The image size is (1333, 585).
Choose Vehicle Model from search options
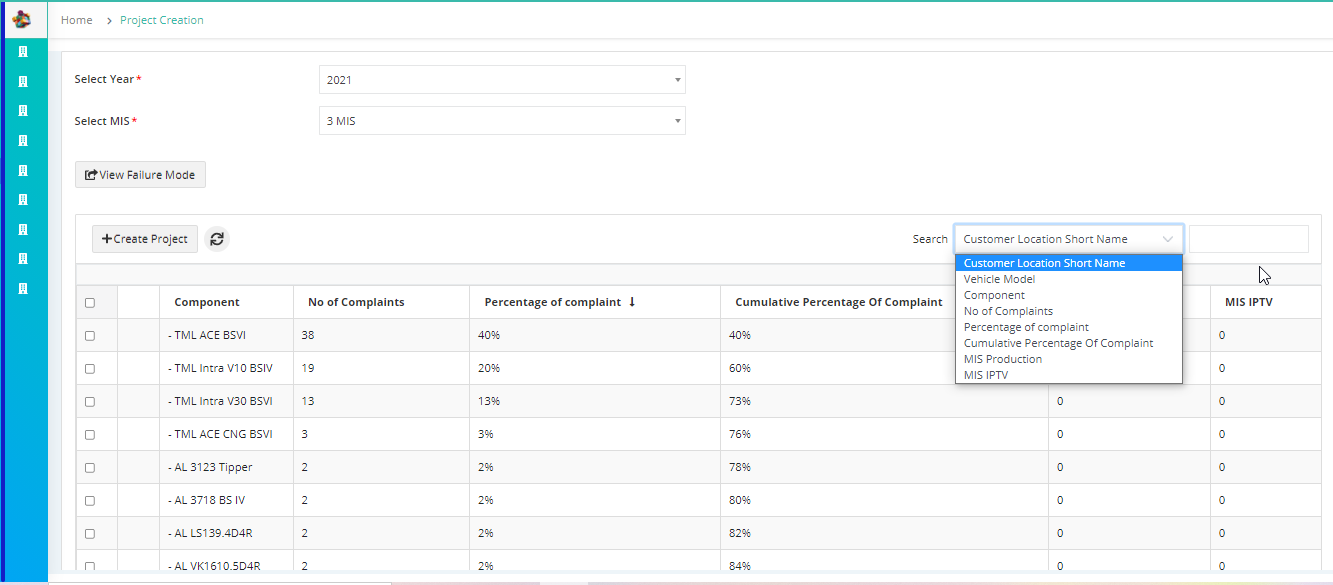pos(999,279)
